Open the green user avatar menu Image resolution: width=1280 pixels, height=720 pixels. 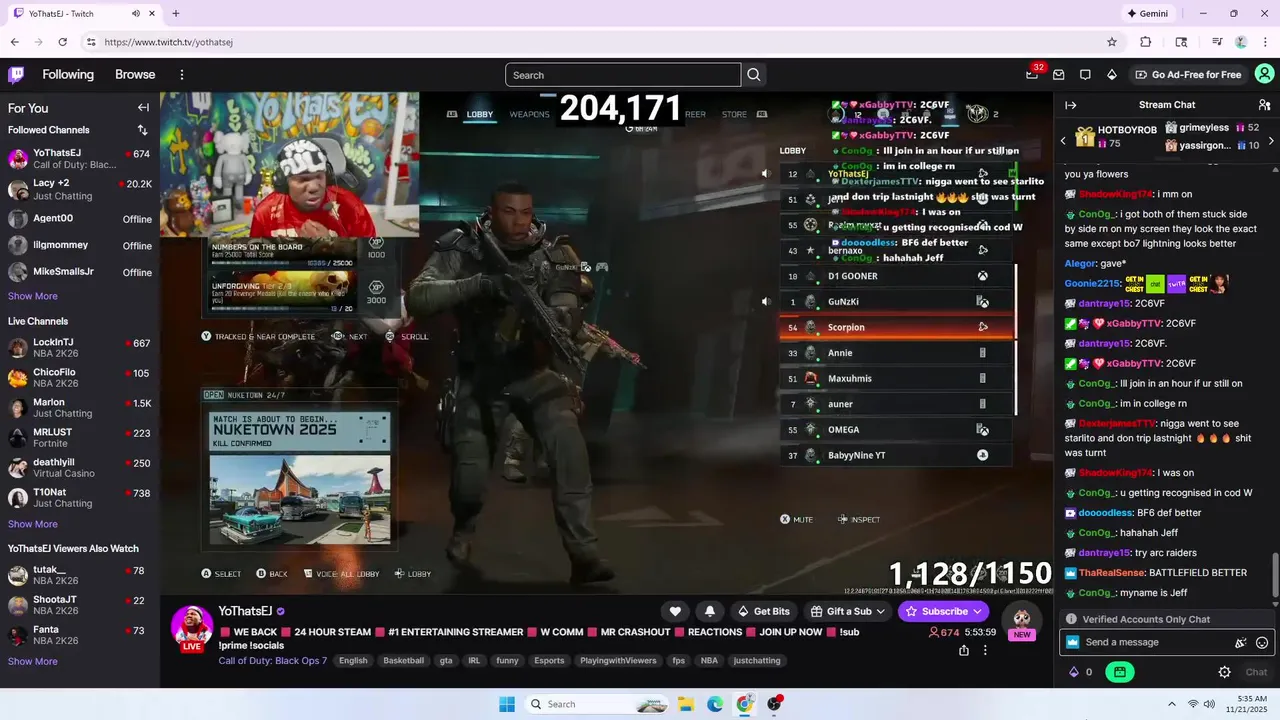coord(1264,75)
